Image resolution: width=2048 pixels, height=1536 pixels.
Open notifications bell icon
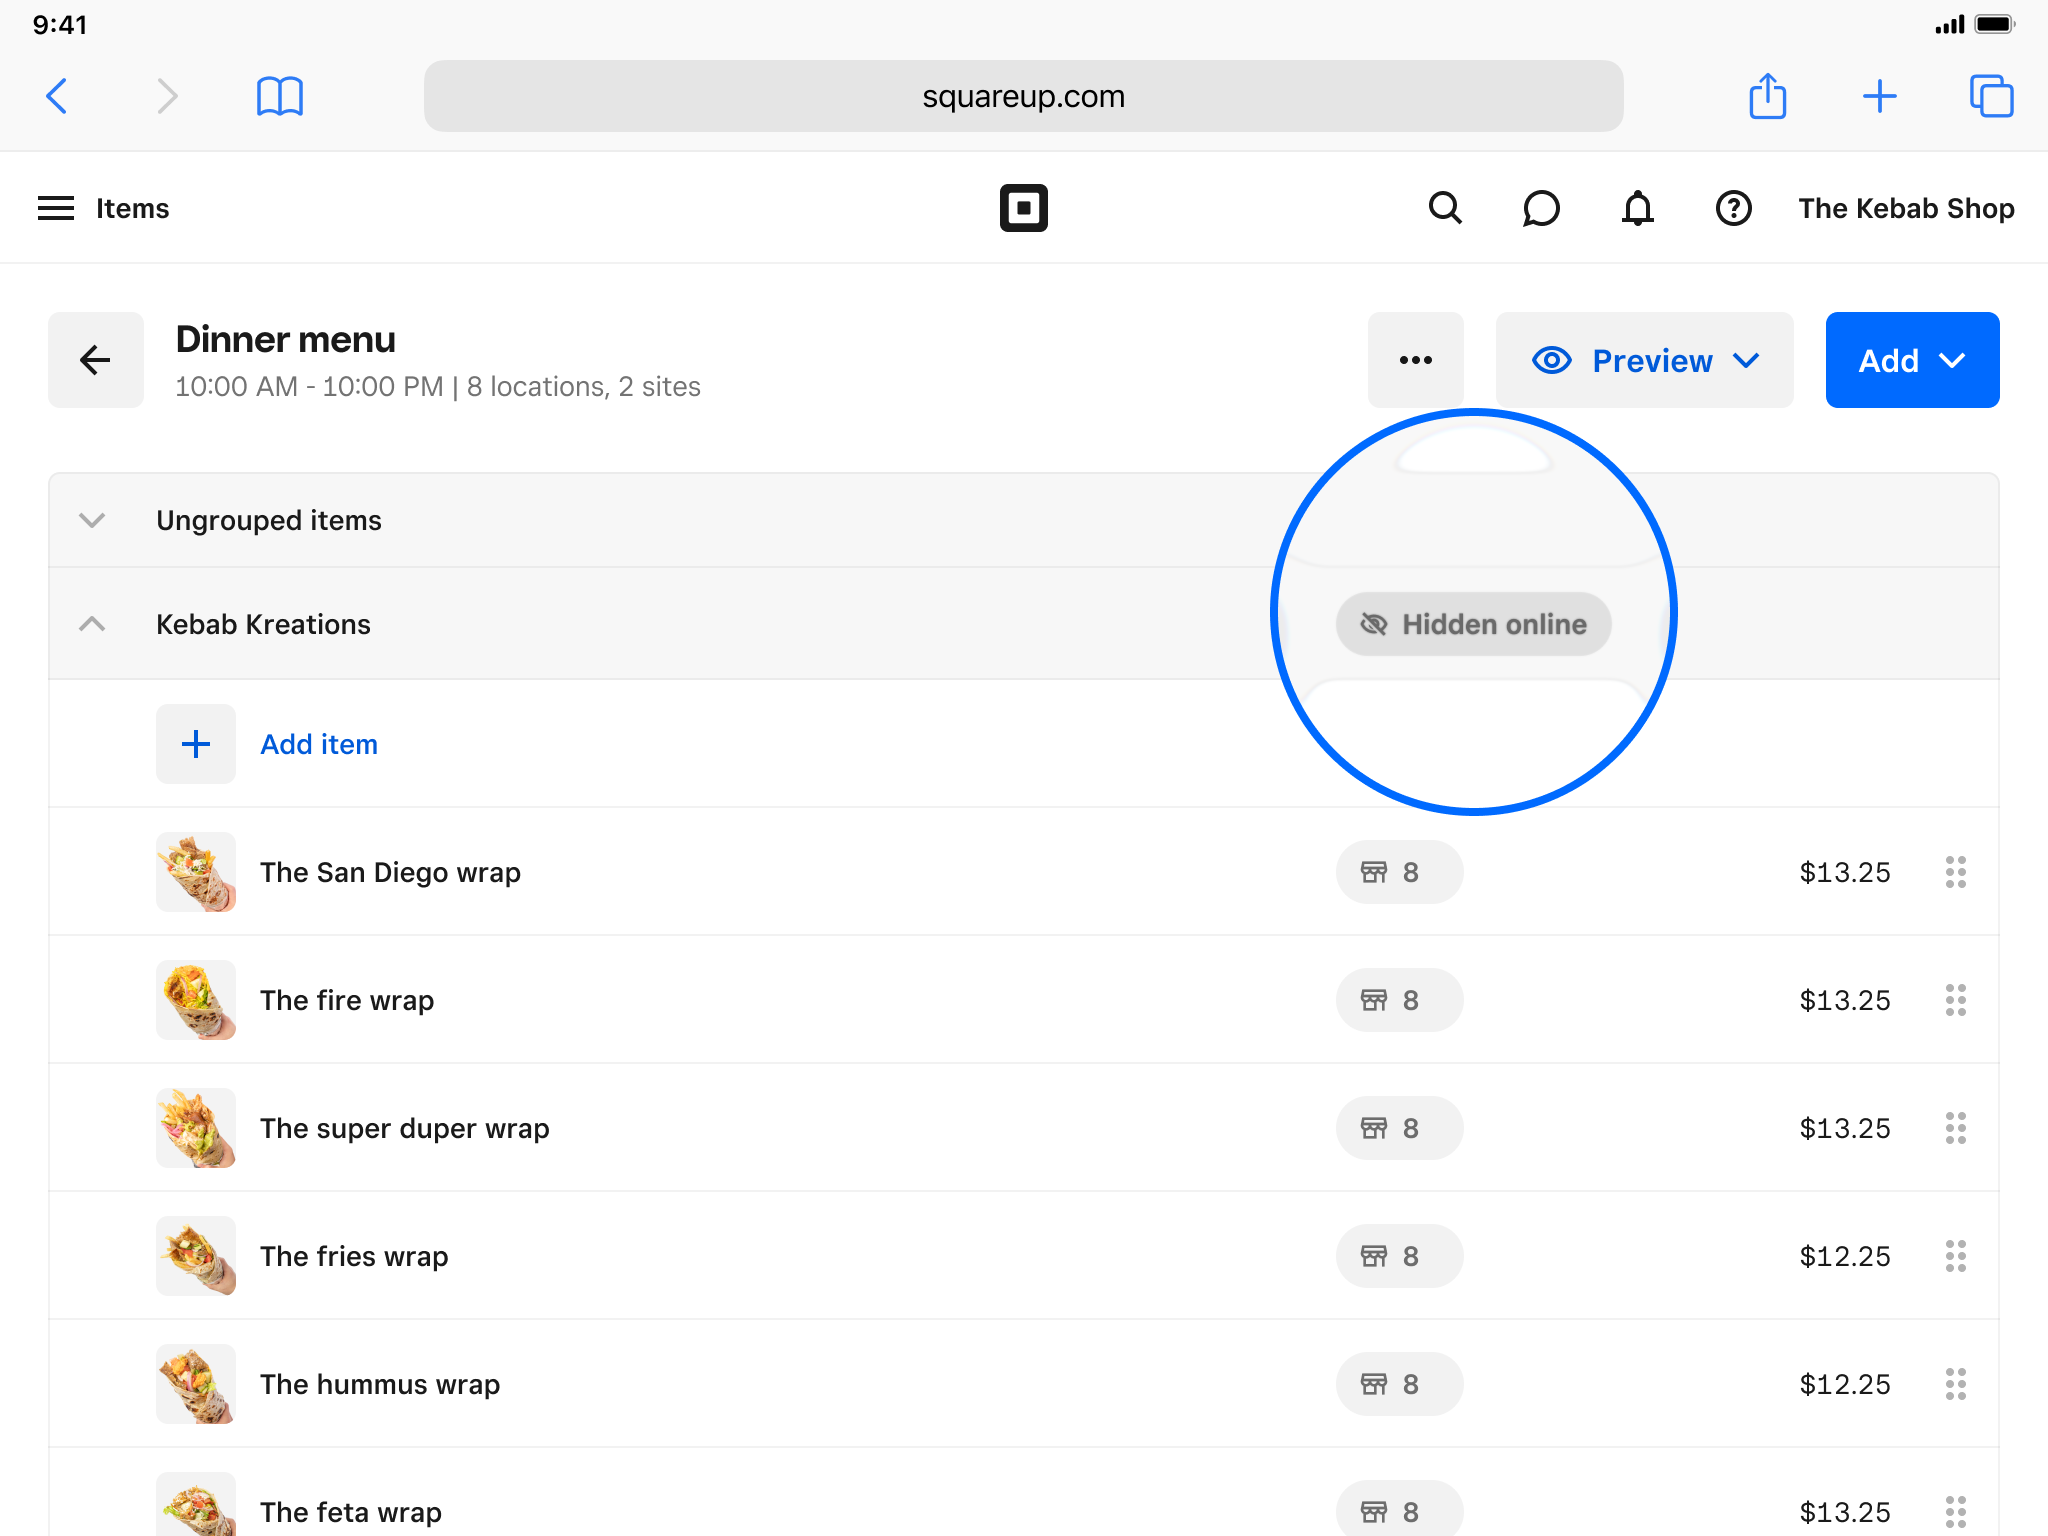[1637, 208]
